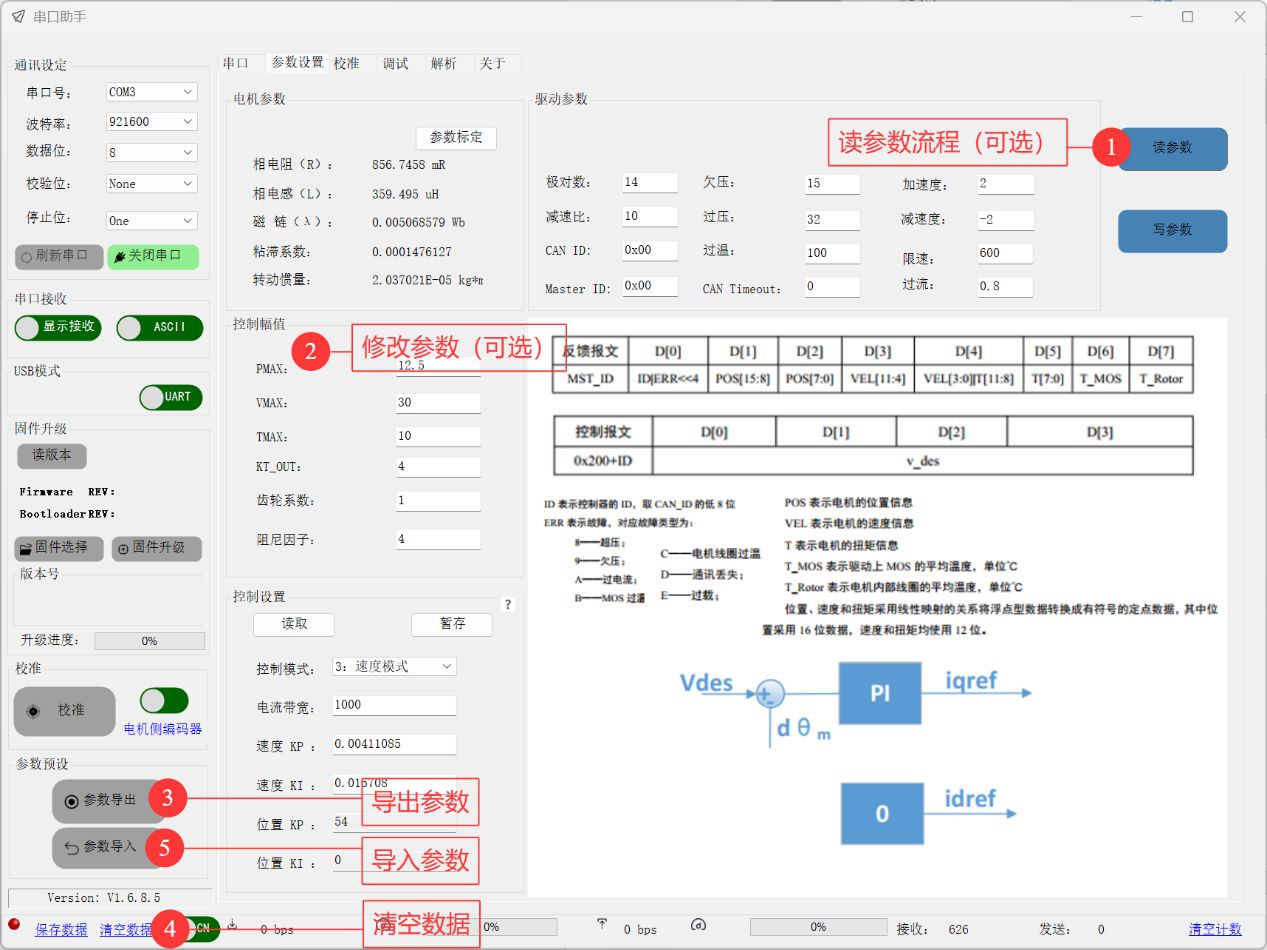
Task: Click the 校准 target icon button
Action: coord(64,711)
